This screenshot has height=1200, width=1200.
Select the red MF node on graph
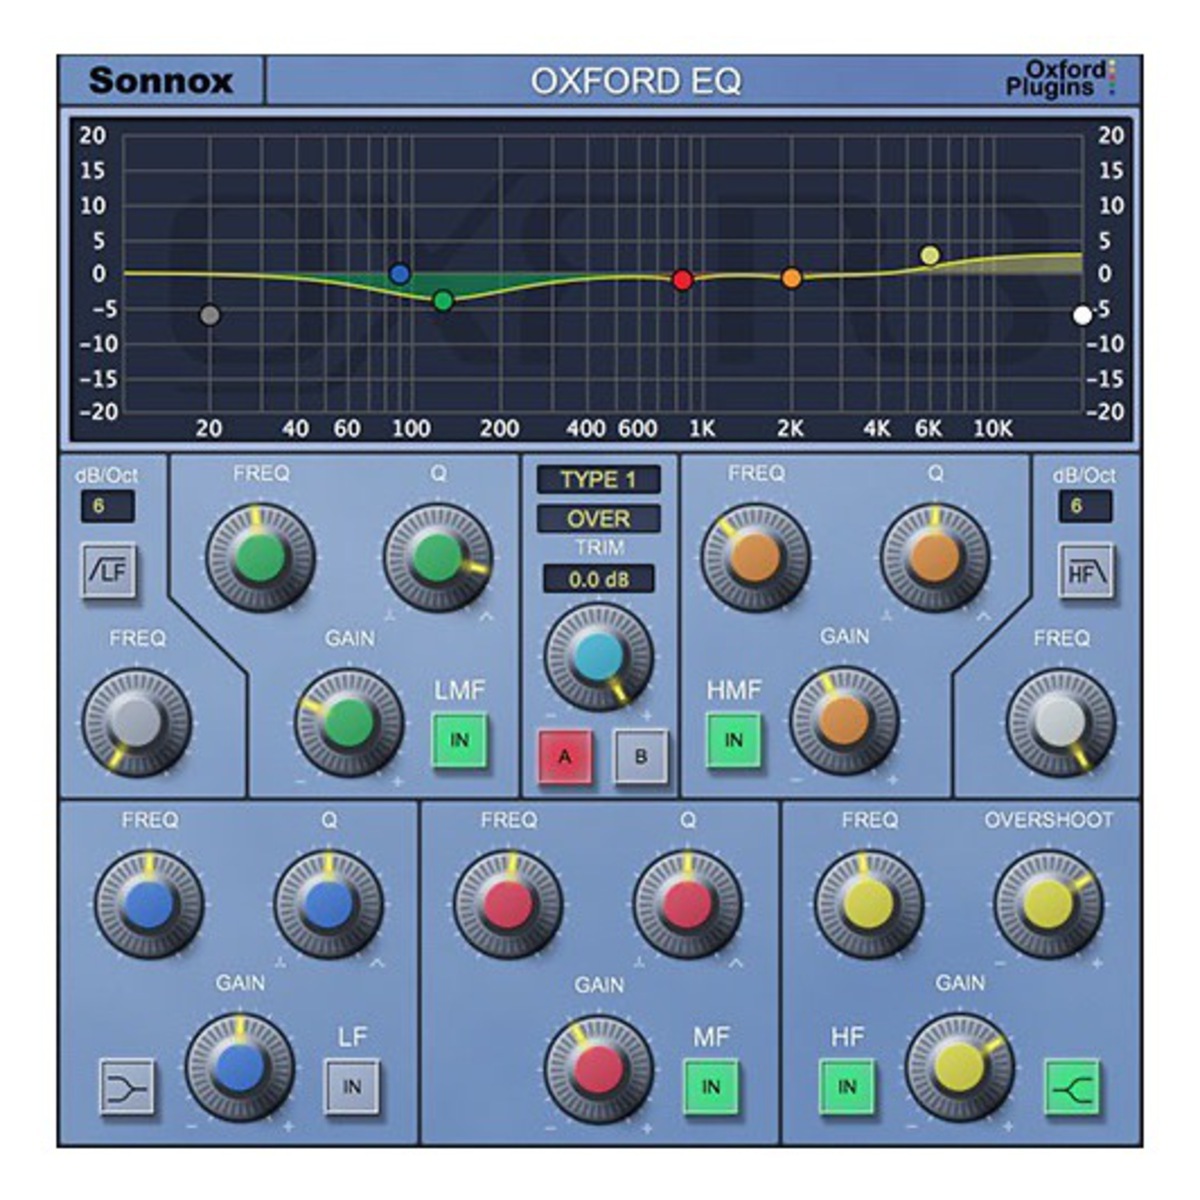pyautogui.click(x=683, y=280)
